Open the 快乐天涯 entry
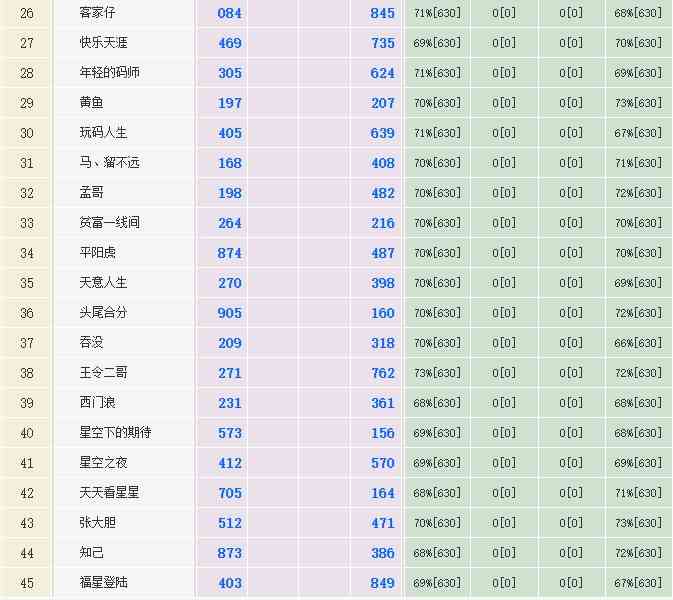 click(103, 43)
